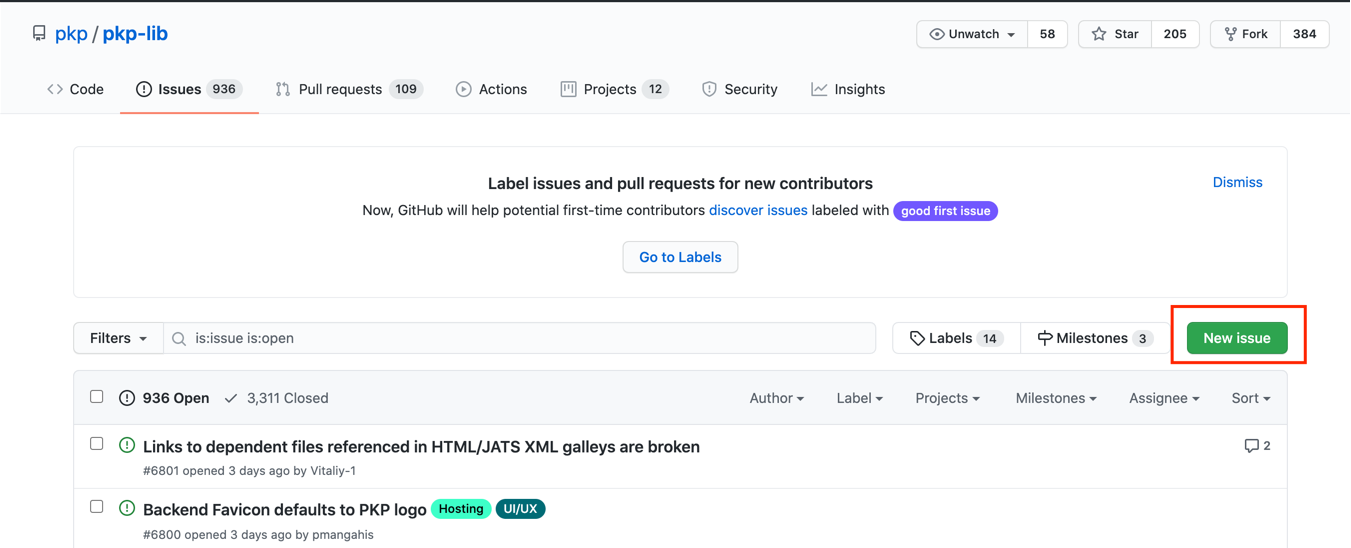Open the pkp organization link

[x=71, y=33]
